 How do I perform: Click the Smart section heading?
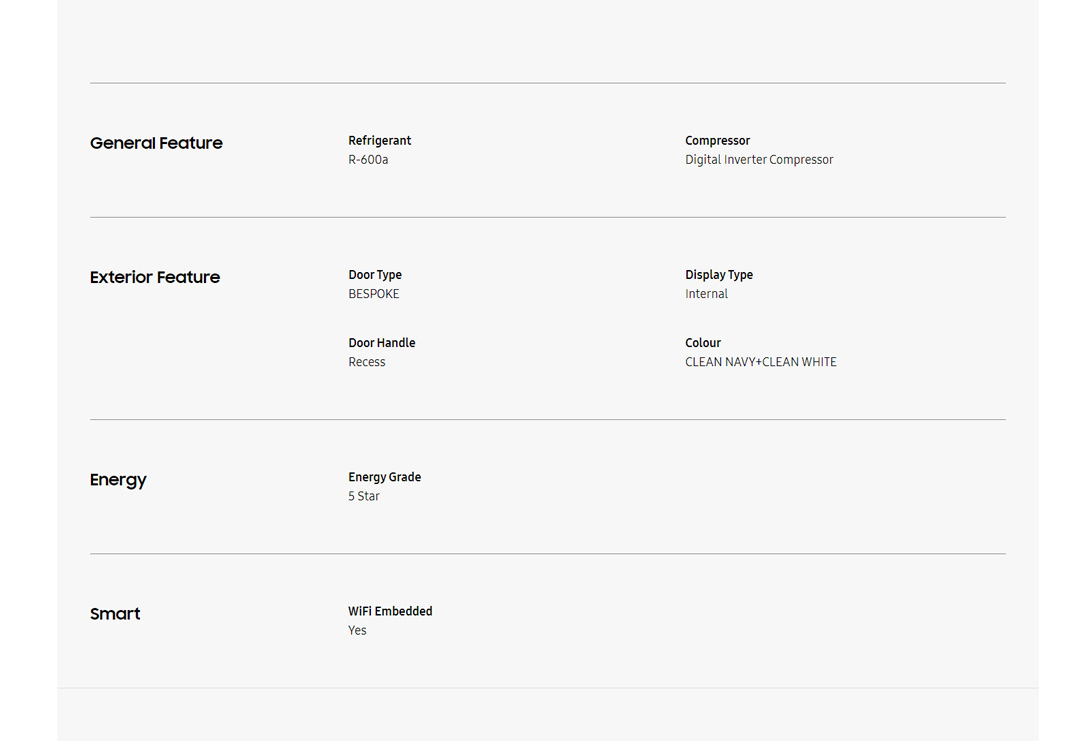click(x=115, y=614)
